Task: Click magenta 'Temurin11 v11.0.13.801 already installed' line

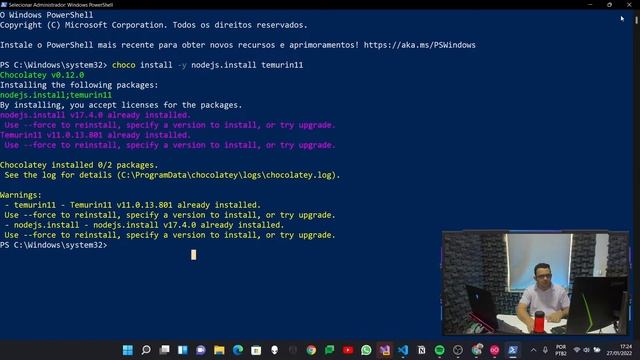Action: [x=95, y=135]
